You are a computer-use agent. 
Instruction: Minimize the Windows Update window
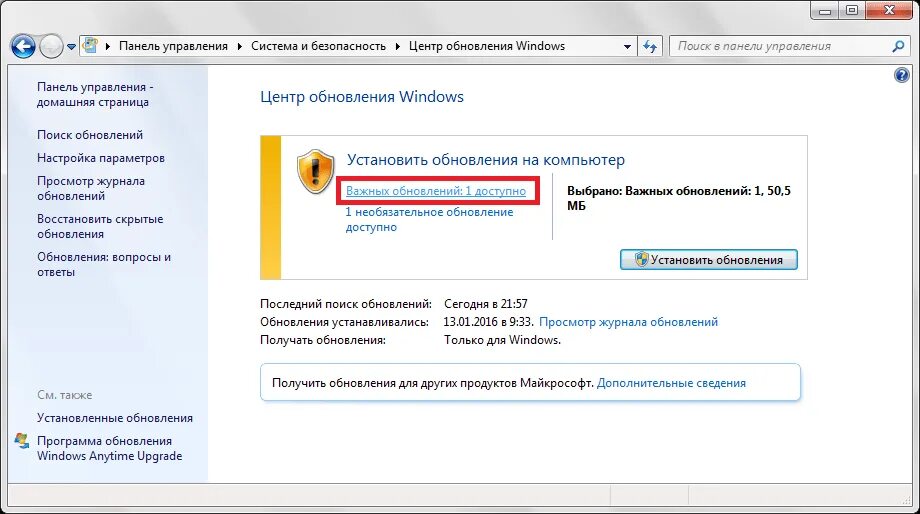pos(825,10)
